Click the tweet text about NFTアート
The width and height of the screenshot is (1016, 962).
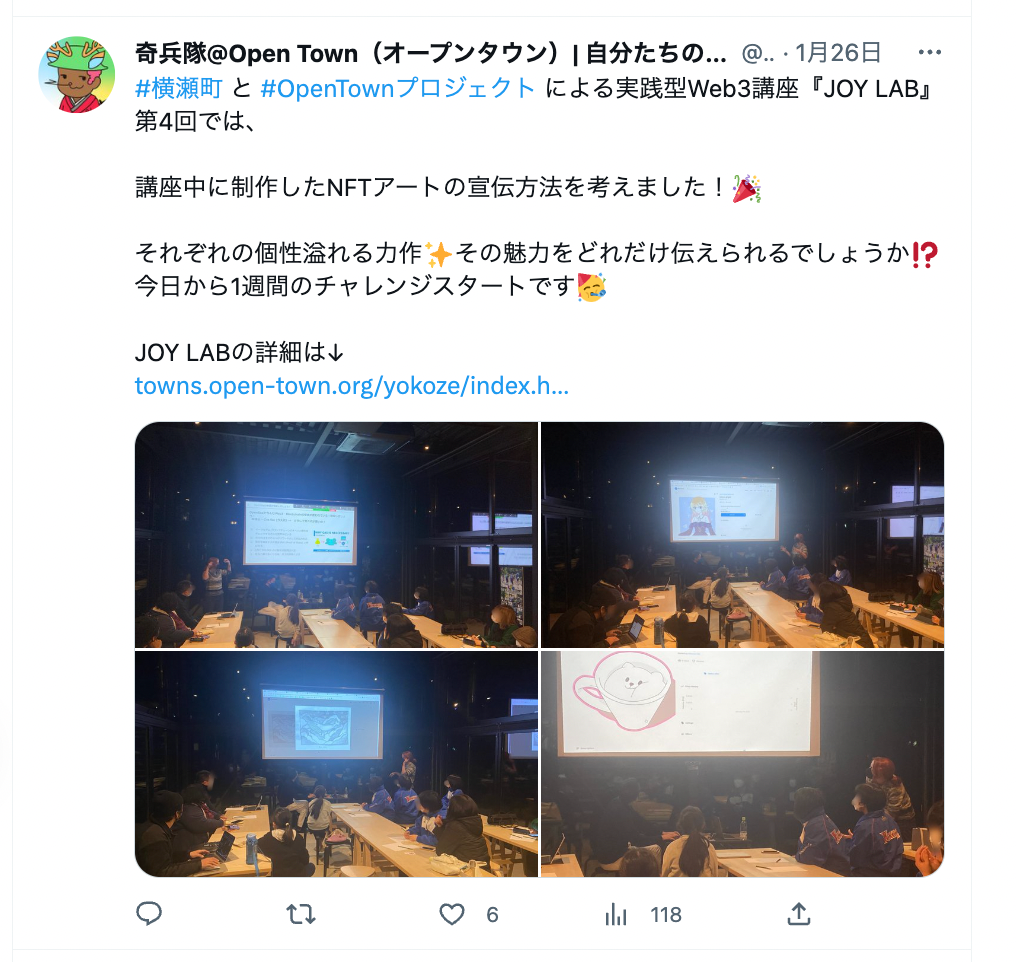[x=448, y=187]
